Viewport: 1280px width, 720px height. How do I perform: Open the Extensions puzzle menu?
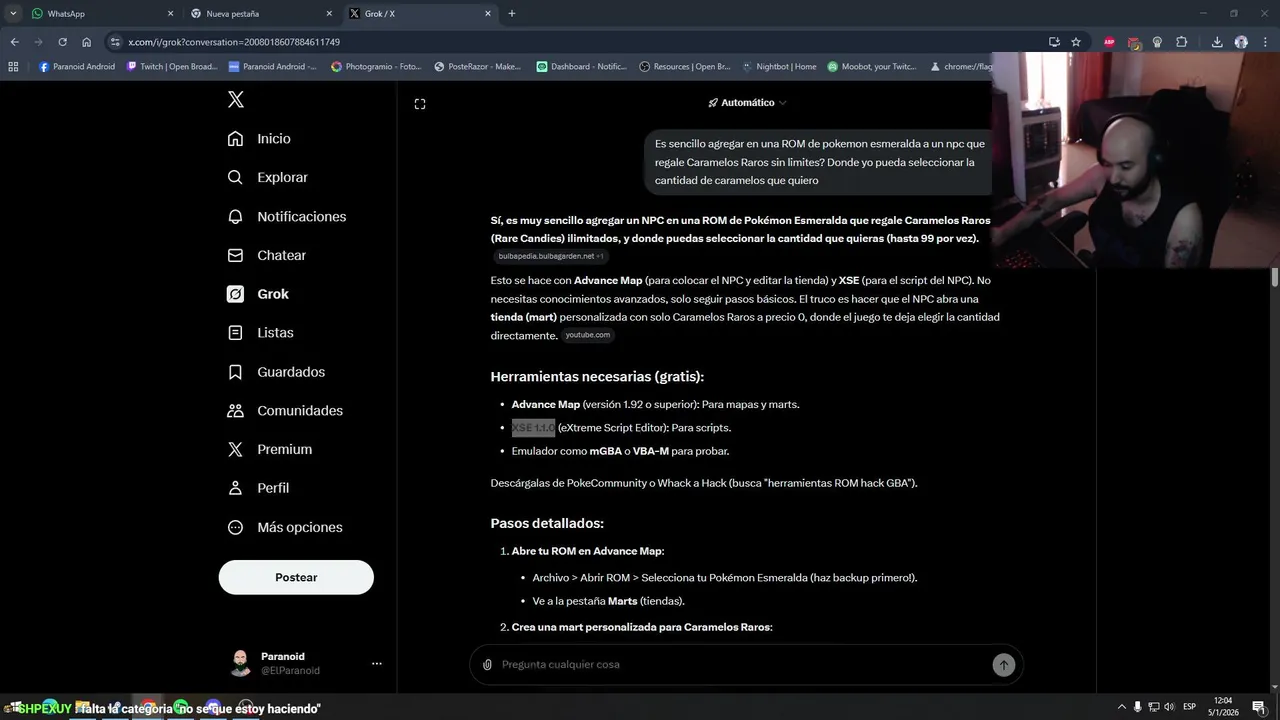1182,42
